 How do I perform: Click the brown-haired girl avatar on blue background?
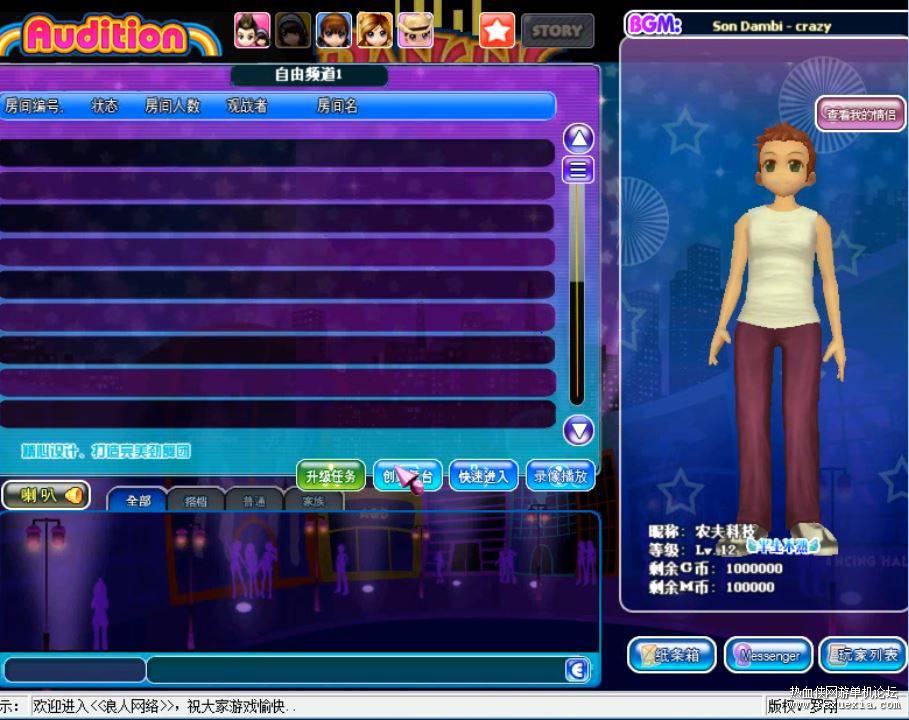tap(334, 30)
